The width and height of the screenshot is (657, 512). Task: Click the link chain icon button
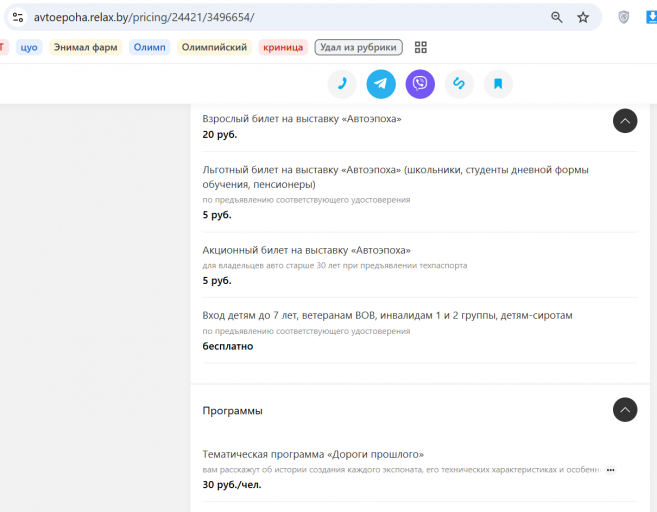tap(459, 84)
